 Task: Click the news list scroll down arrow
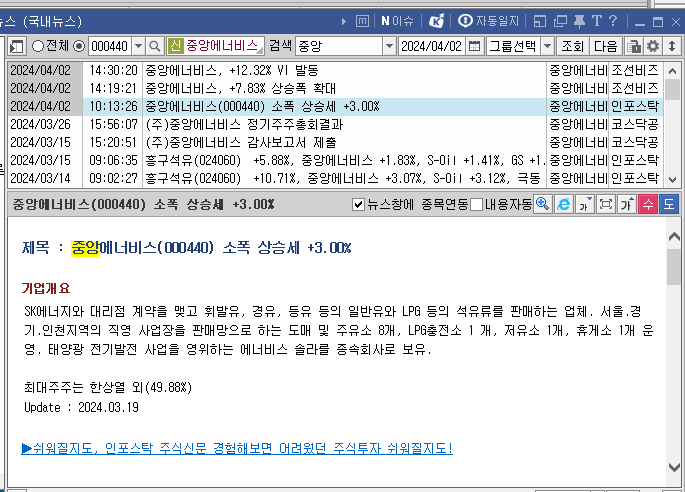(x=672, y=179)
